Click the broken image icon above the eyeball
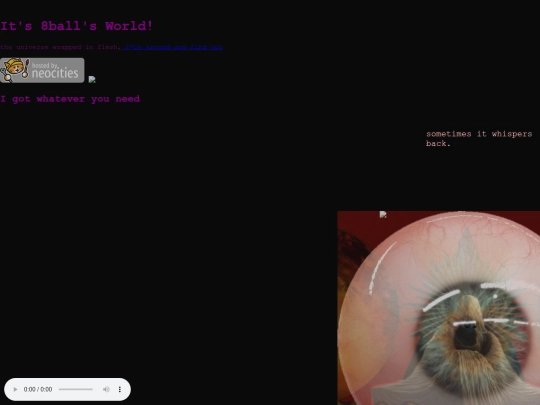This screenshot has height=405, width=540. (x=383, y=215)
